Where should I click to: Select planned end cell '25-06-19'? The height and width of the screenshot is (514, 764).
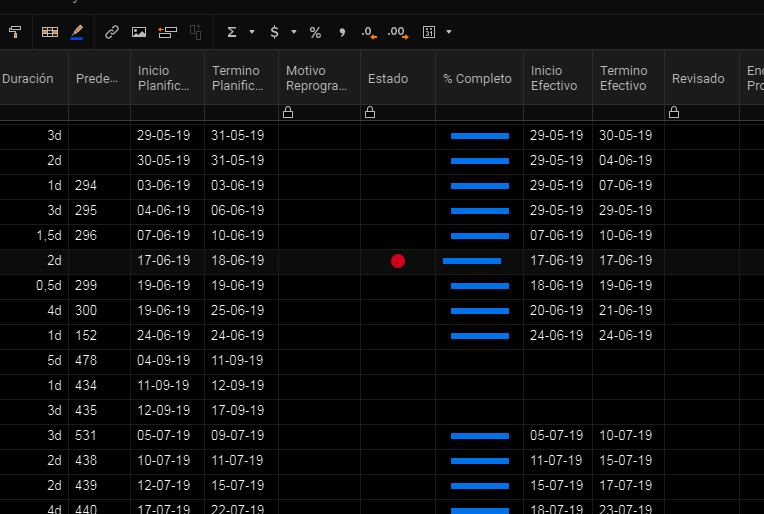click(x=241, y=310)
